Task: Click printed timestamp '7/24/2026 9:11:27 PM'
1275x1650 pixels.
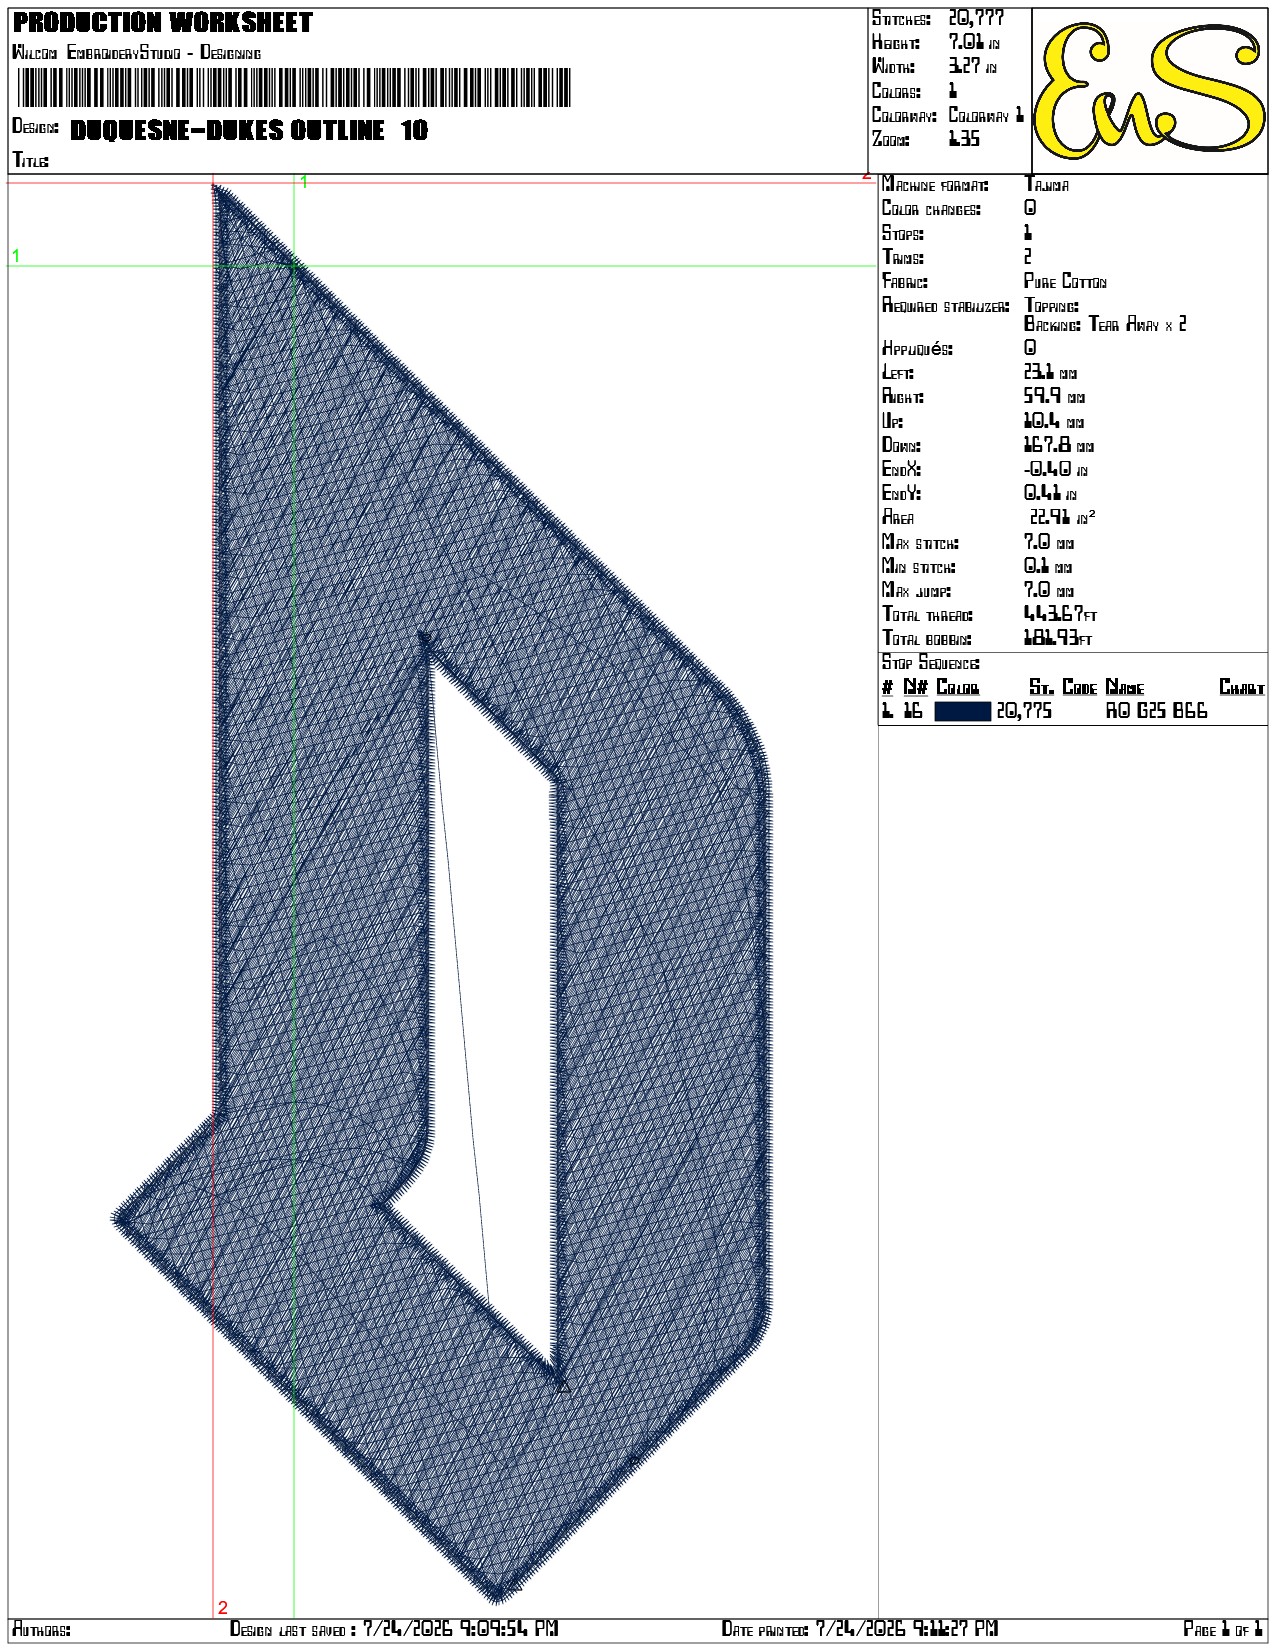Action: (907, 1629)
